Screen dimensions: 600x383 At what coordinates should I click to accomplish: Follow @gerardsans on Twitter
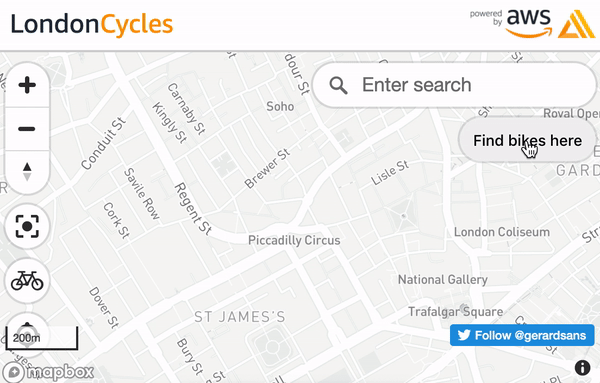(x=522, y=335)
